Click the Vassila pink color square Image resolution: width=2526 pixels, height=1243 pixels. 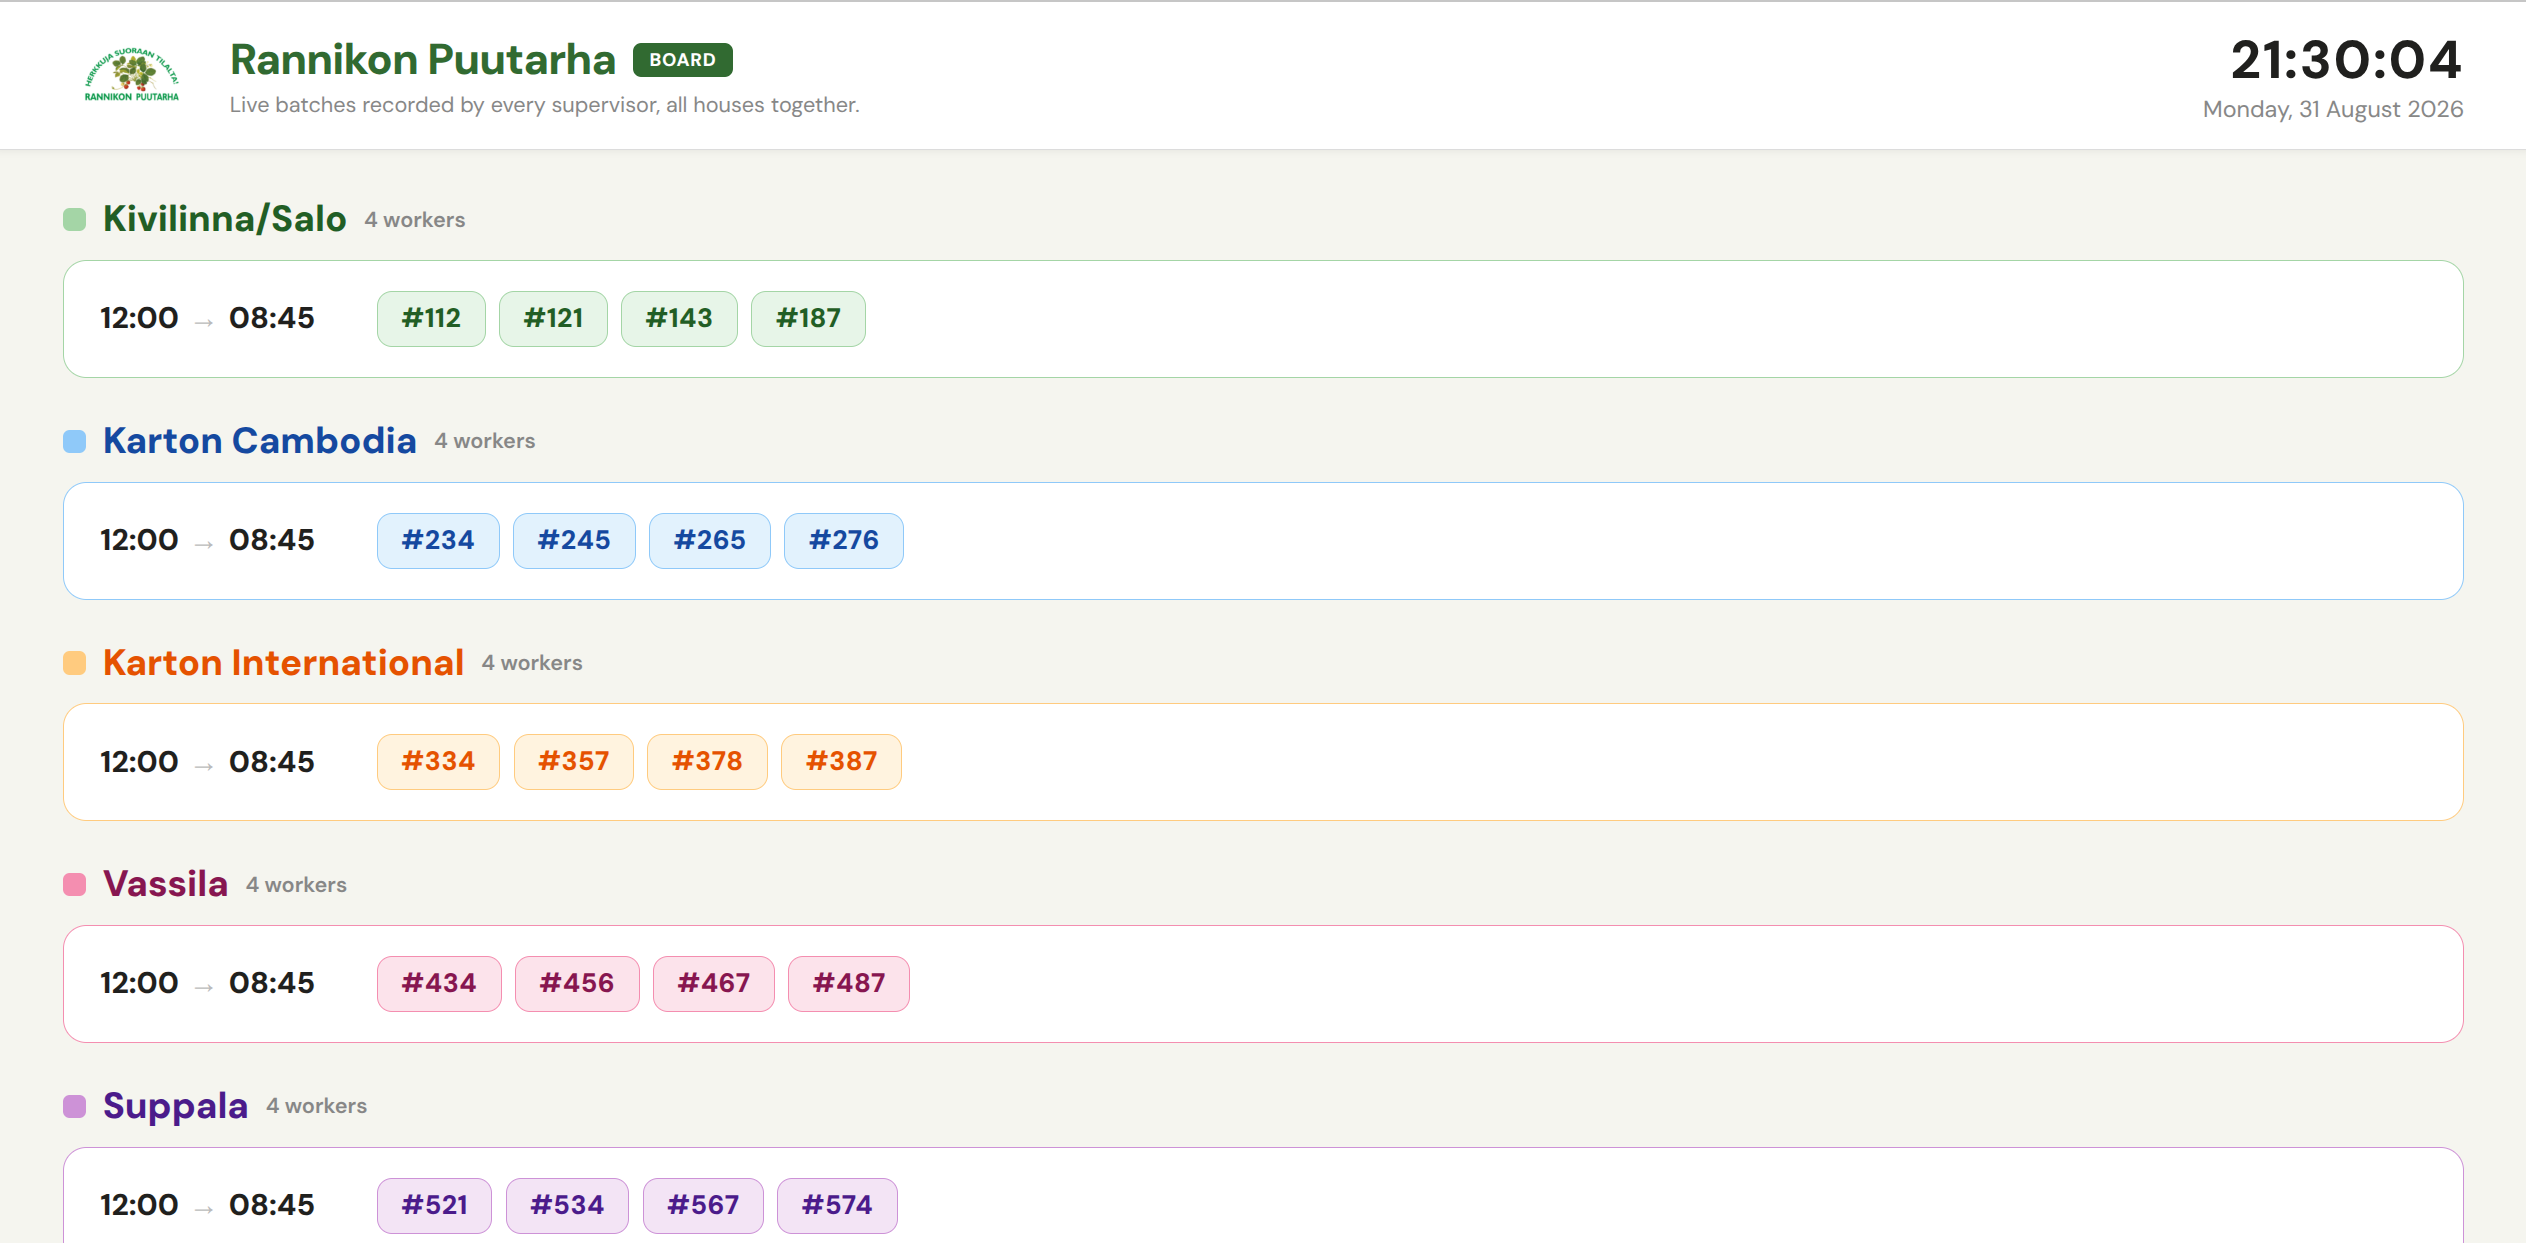coord(74,885)
